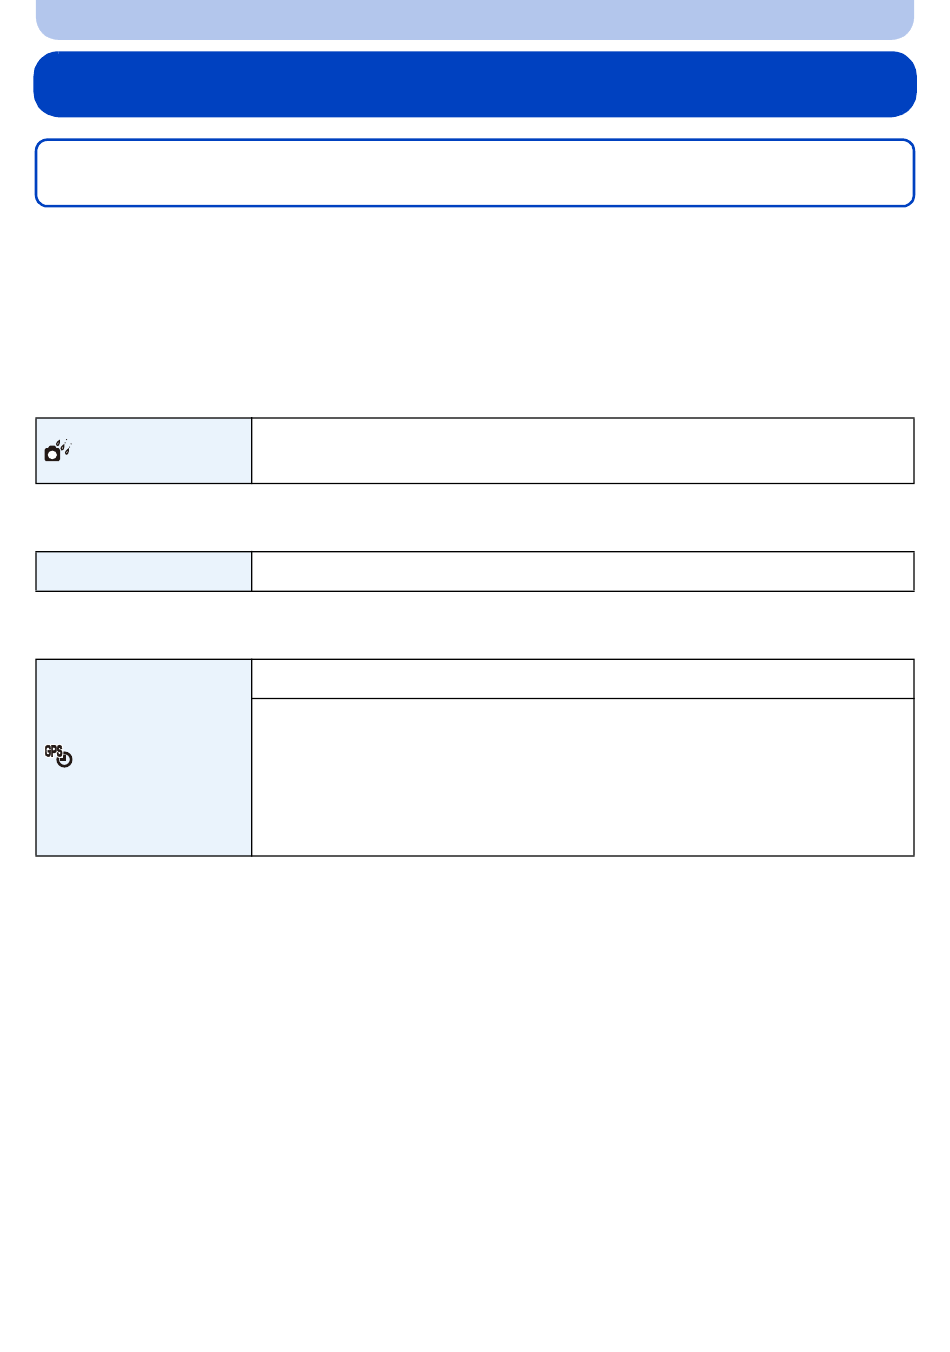
Task: Click inside the blue-outlined white box
Action: point(475,173)
